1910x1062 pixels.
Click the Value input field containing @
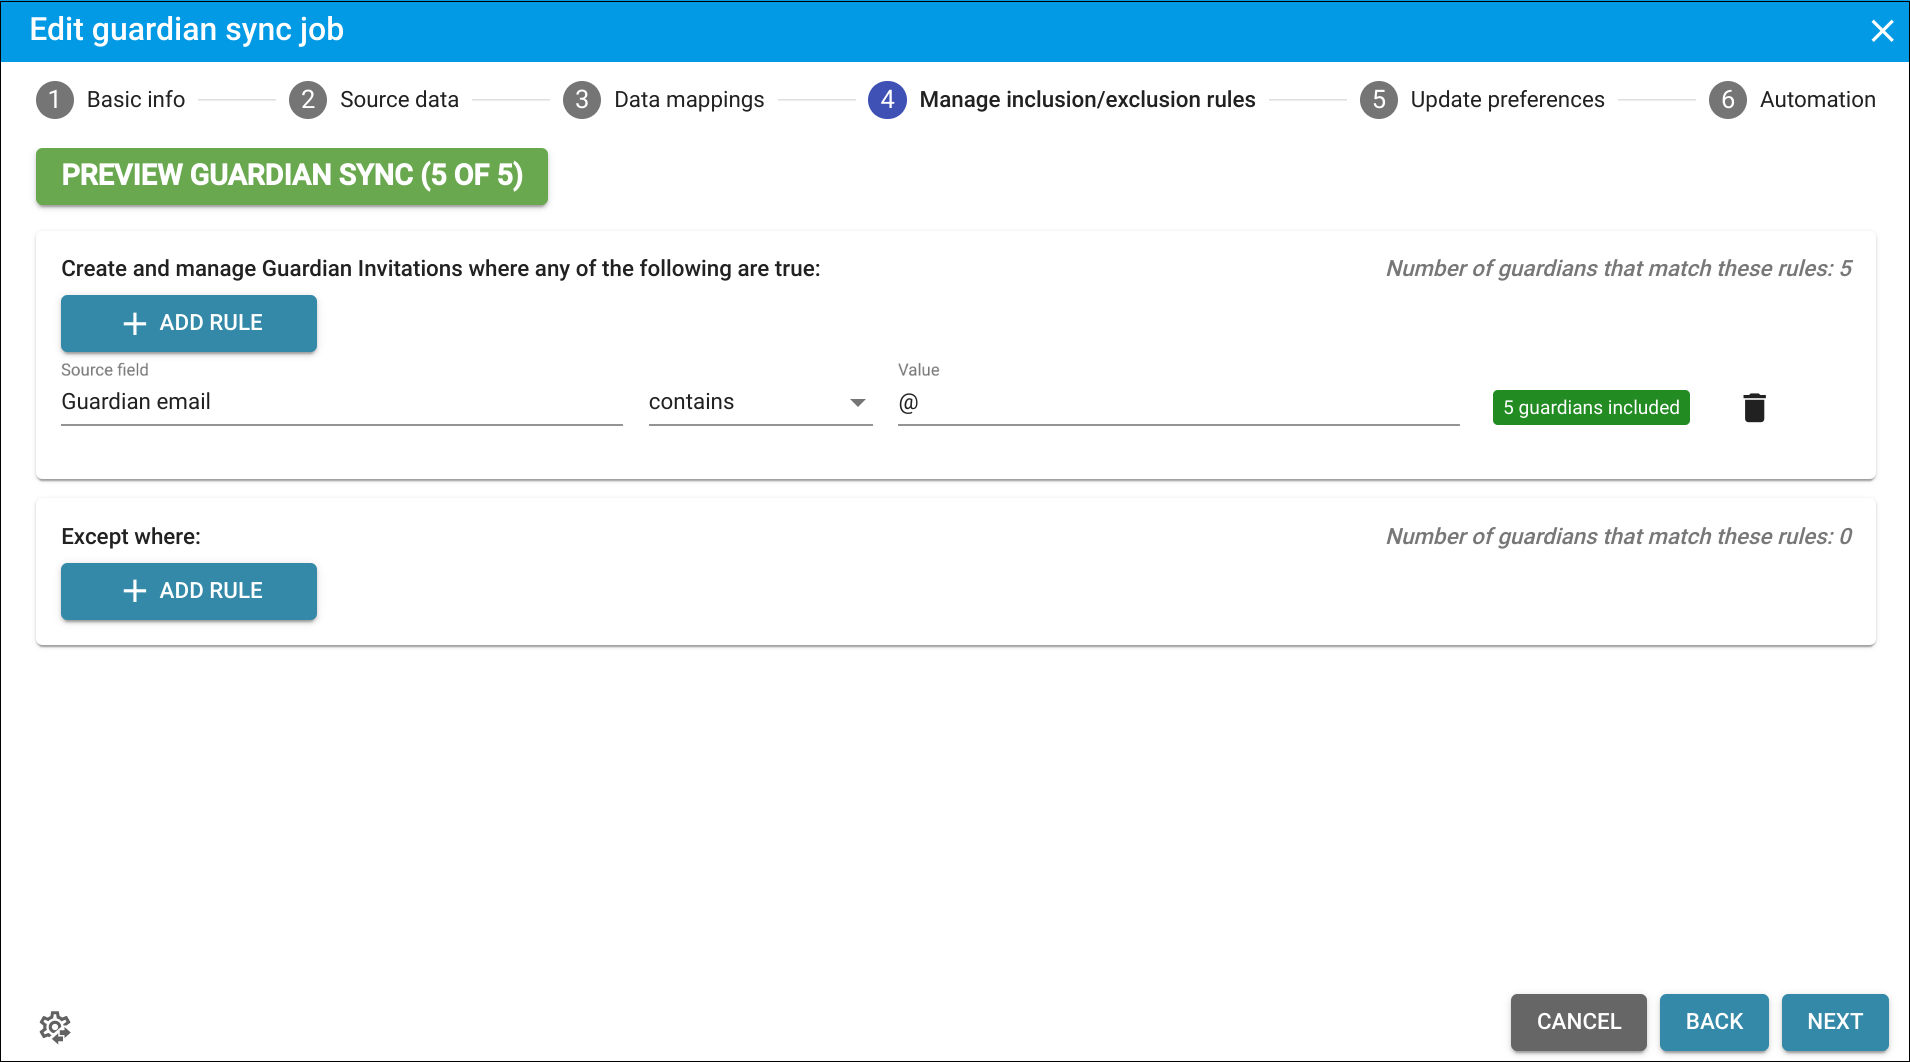pyautogui.click(x=1179, y=403)
